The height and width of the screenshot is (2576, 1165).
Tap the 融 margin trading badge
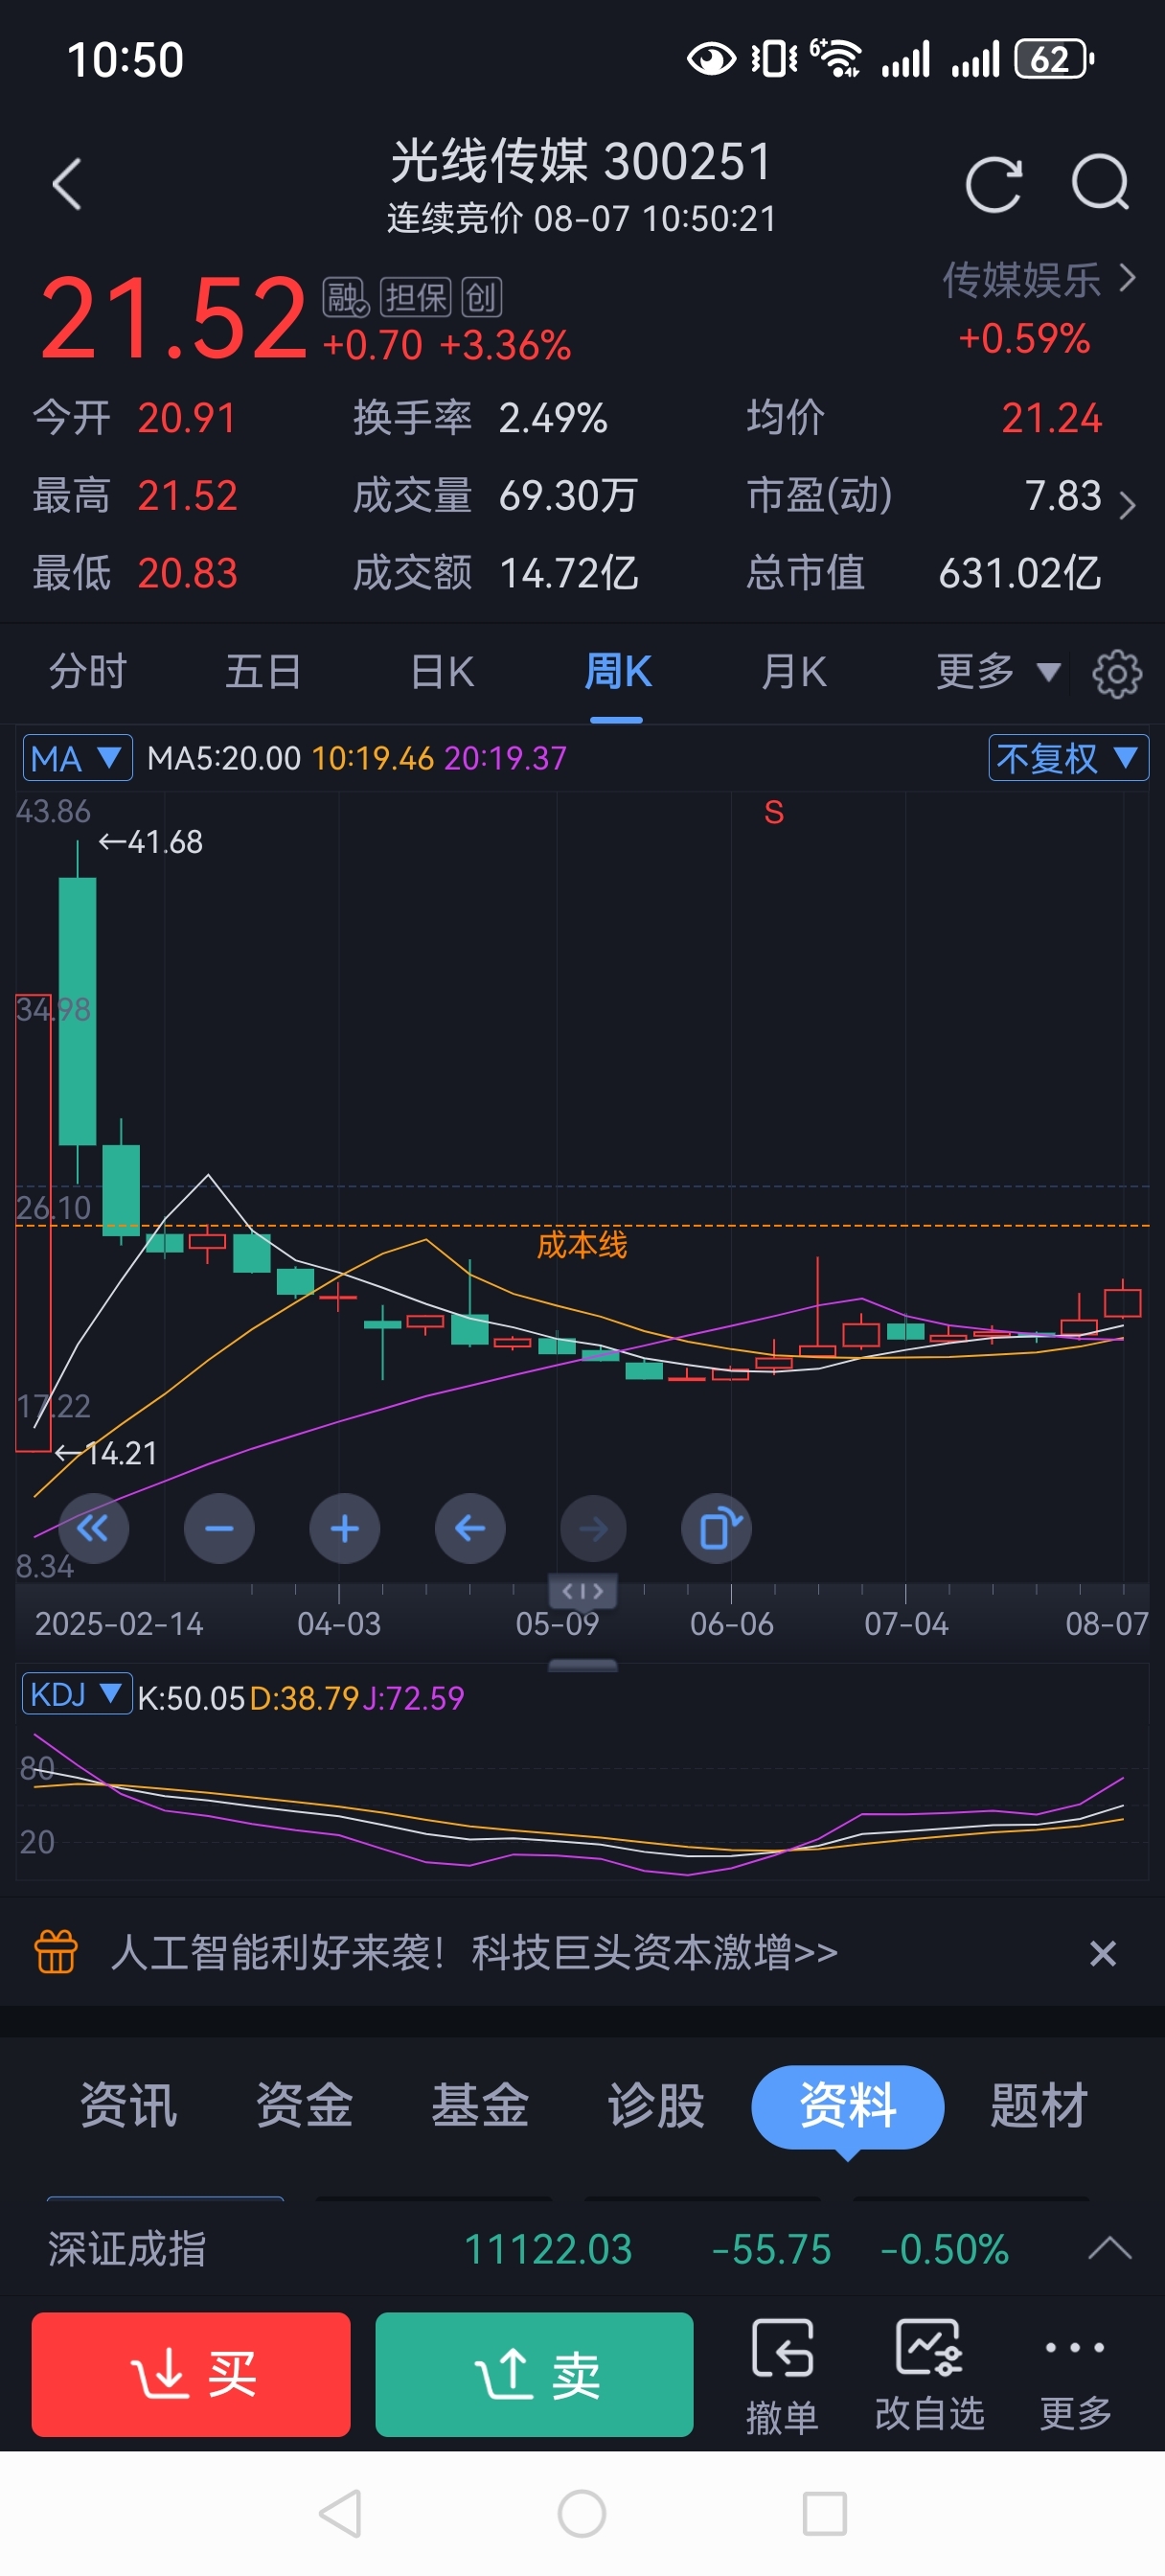click(x=346, y=298)
